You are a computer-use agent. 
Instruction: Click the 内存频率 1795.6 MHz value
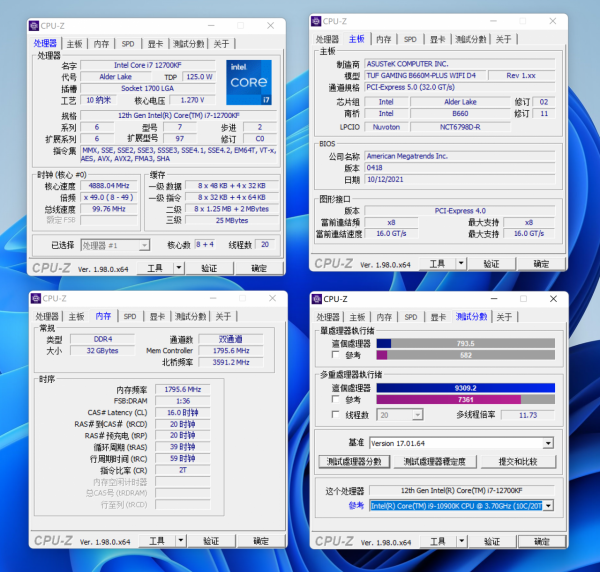[x=183, y=389]
